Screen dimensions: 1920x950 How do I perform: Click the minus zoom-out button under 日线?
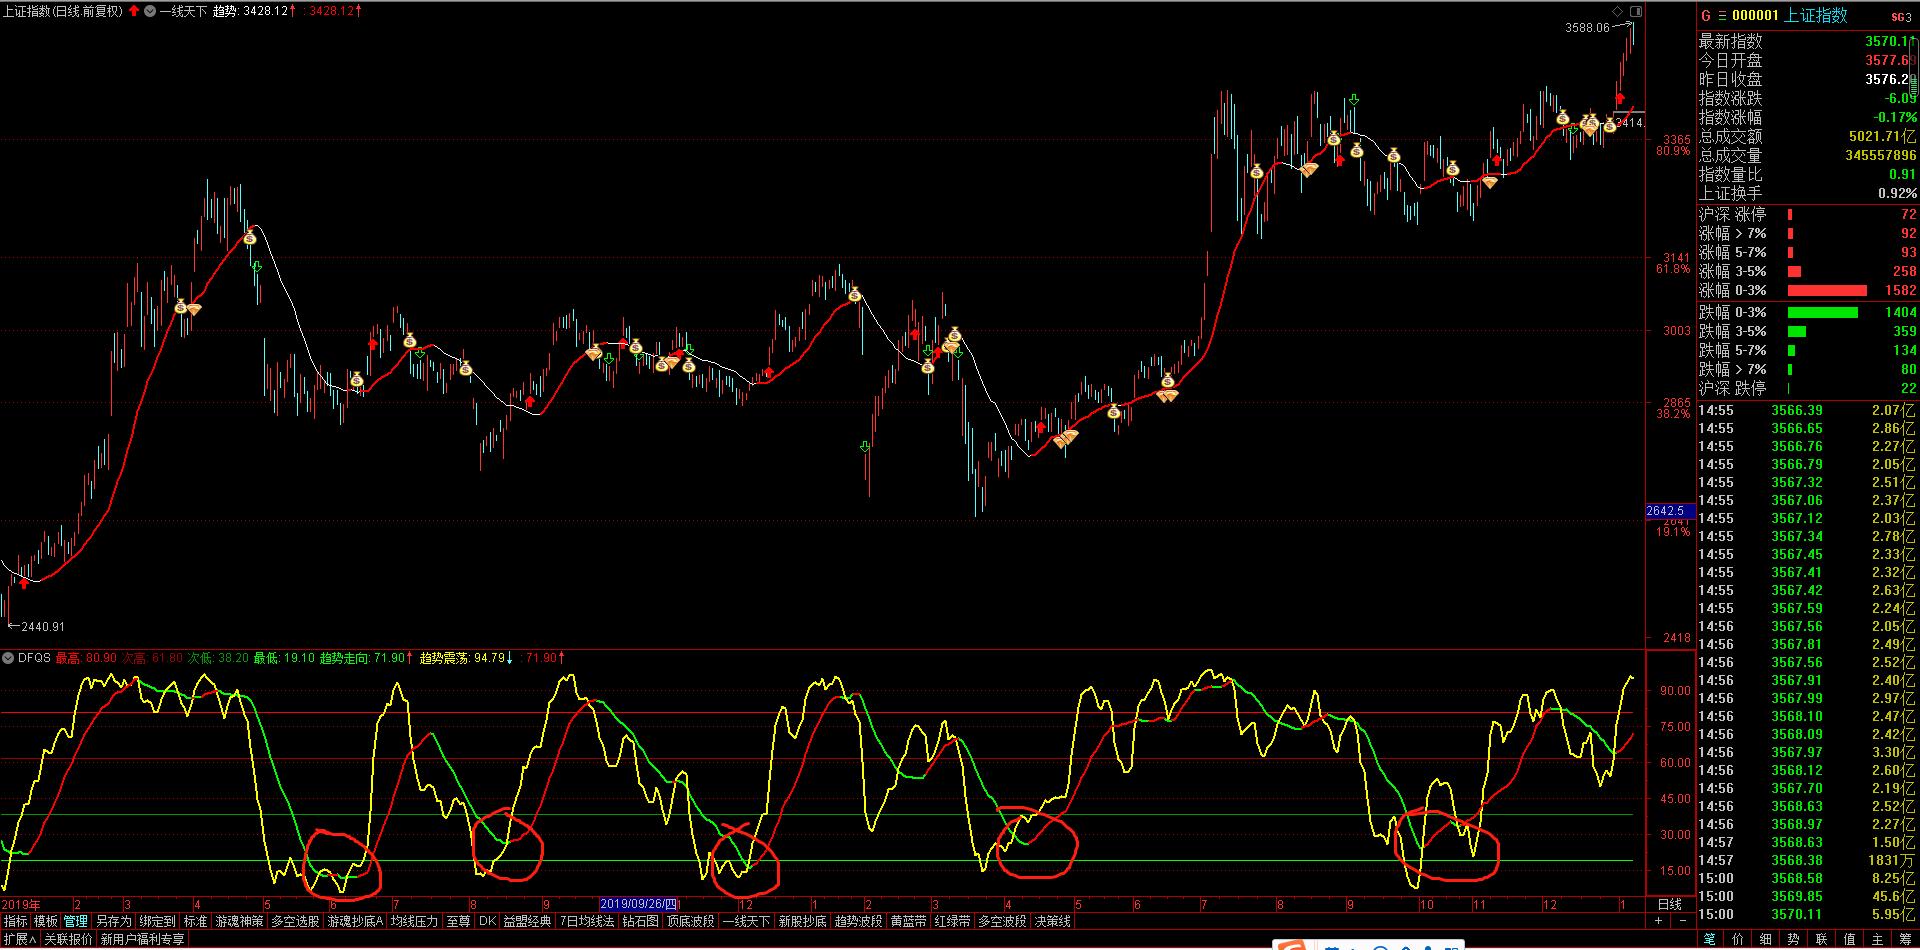1682,921
